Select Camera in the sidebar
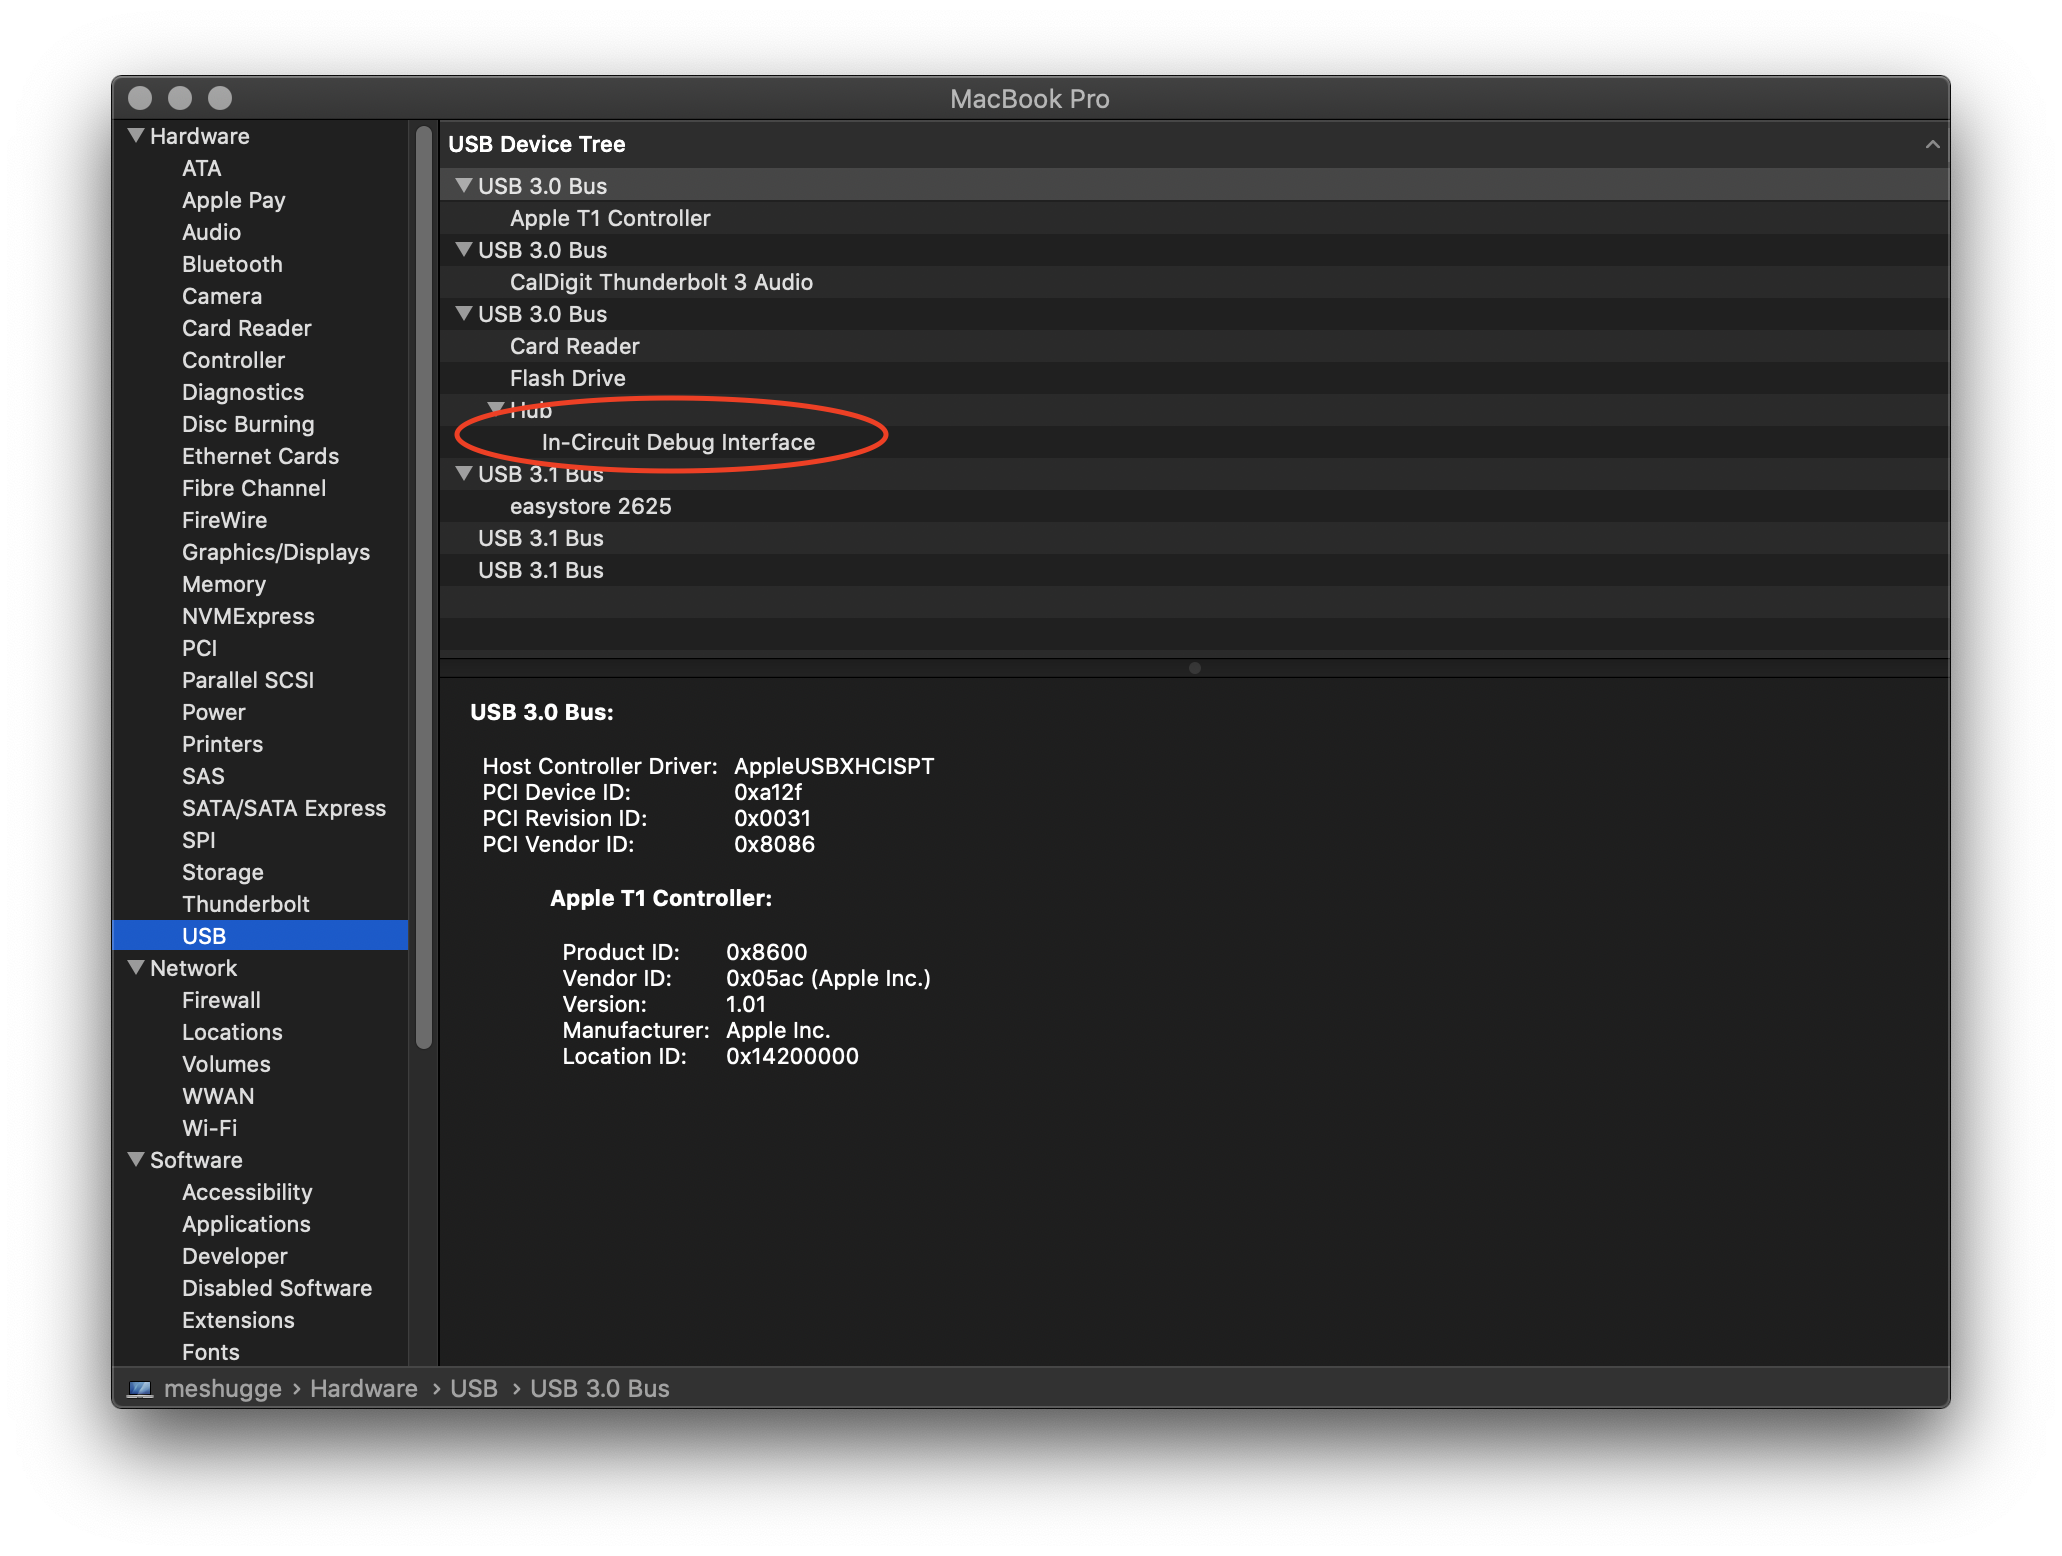Screen dimensions: 2062x1556 click(x=221, y=296)
